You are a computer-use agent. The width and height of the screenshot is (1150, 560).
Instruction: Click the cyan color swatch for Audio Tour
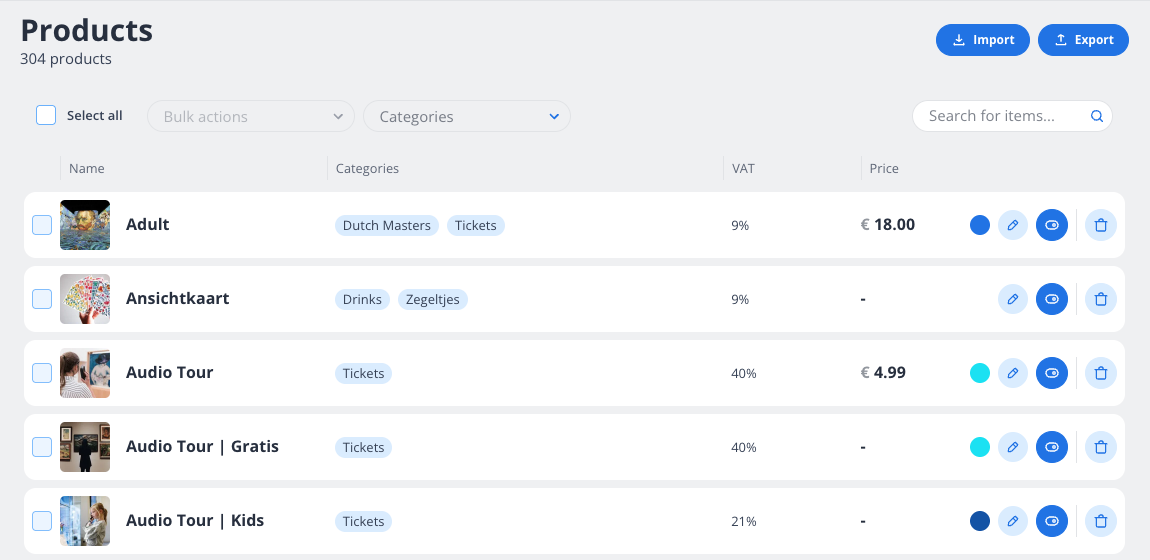coord(980,373)
